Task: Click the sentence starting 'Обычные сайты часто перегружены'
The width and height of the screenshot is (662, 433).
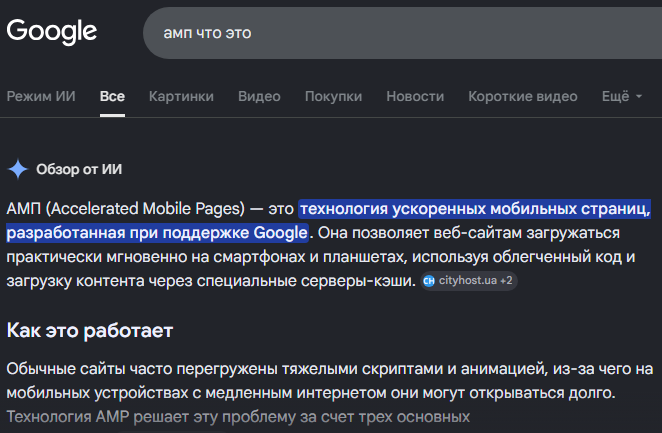Action: [x=330, y=381]
